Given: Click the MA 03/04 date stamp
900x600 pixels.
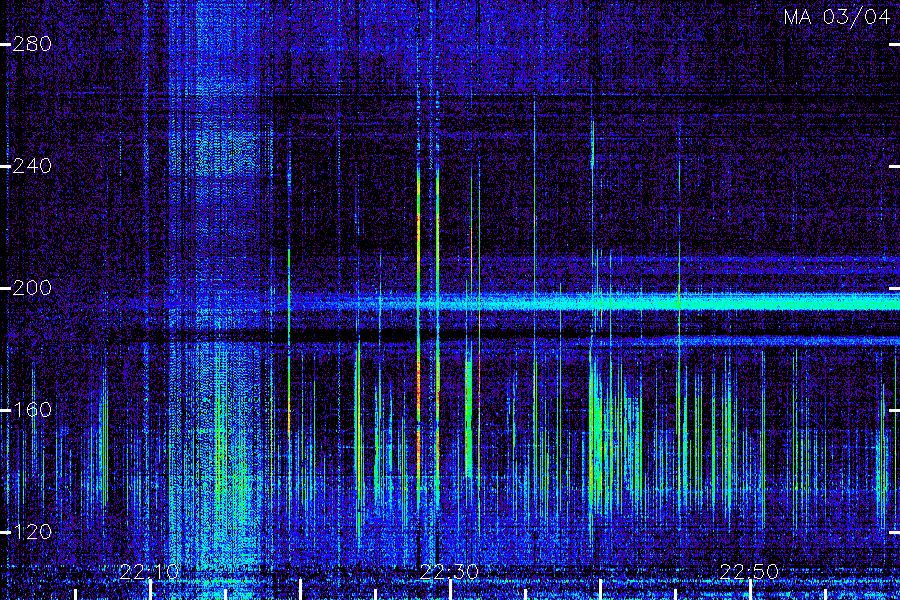Looking at the screenshot, I should [836, 17].
